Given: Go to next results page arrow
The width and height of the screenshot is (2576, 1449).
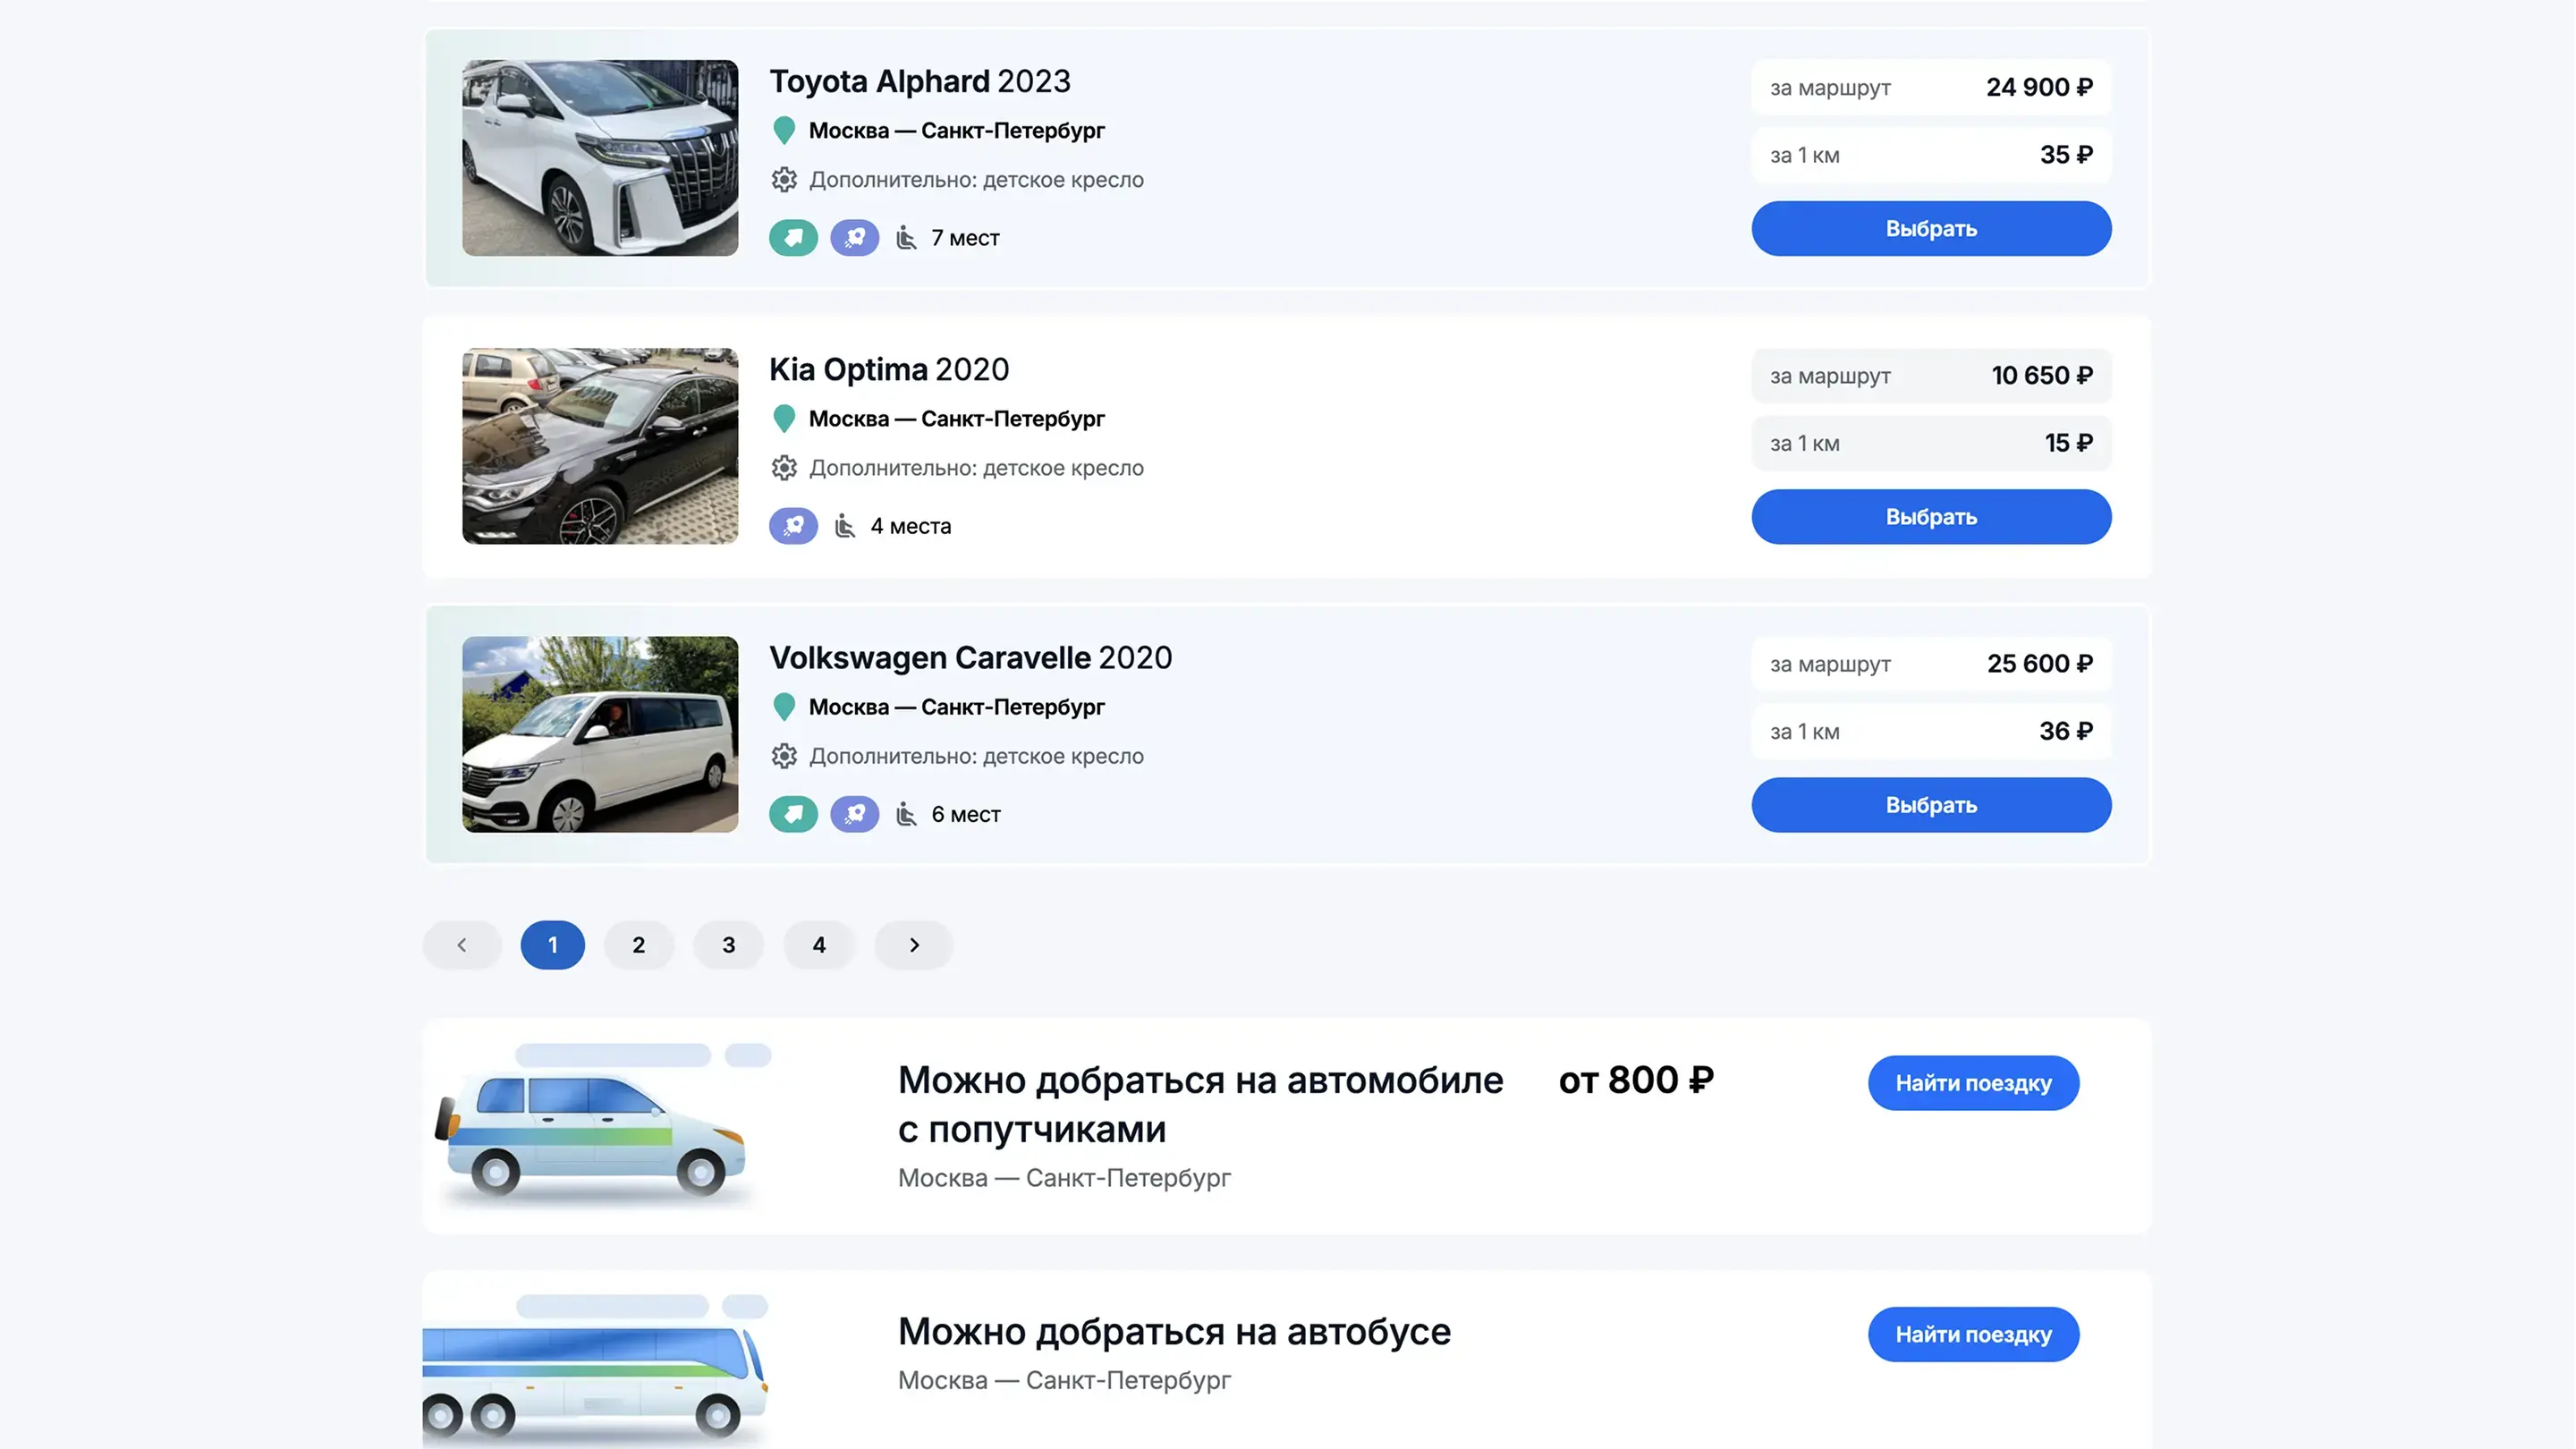Looking at the screenshot, I should click(x=913, y=945).
